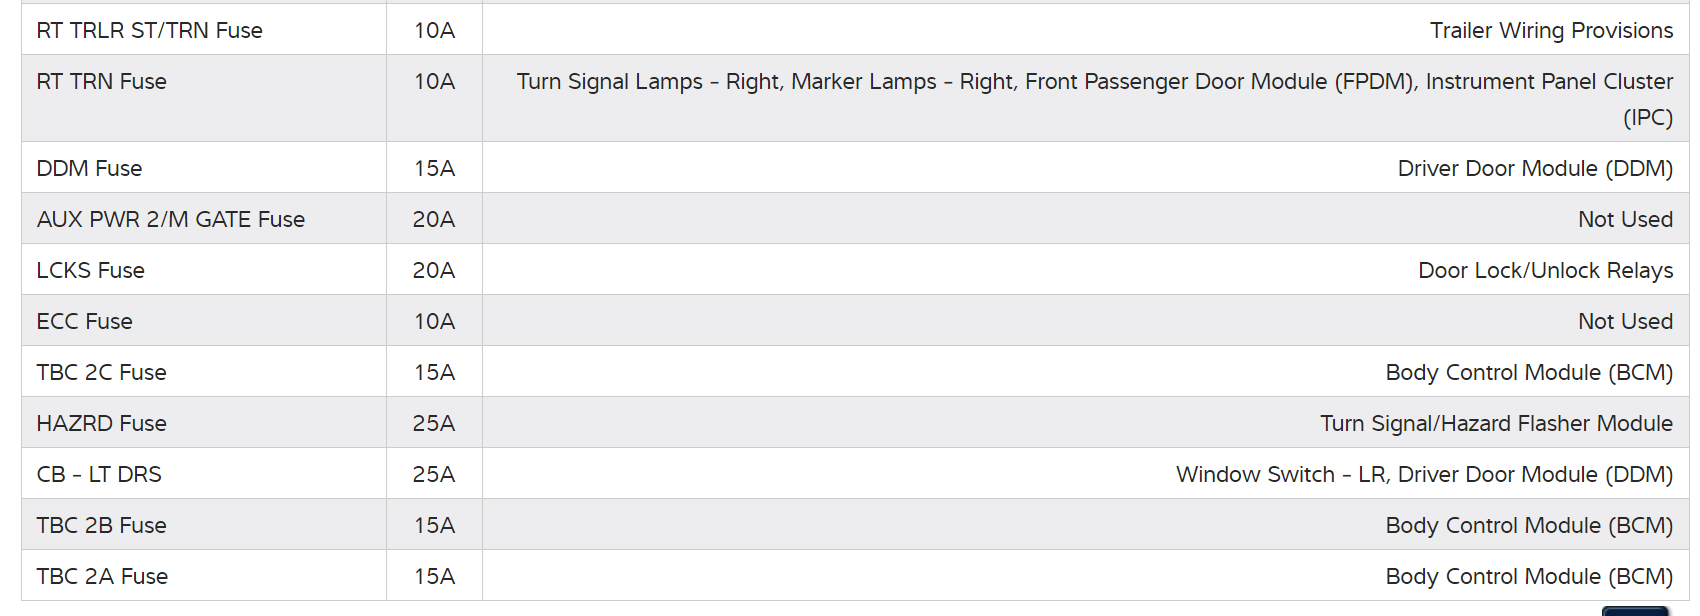Click the HAZRD Fuse name cell
The height and width of the screenshot is (616, 1700).
[102, 424]
